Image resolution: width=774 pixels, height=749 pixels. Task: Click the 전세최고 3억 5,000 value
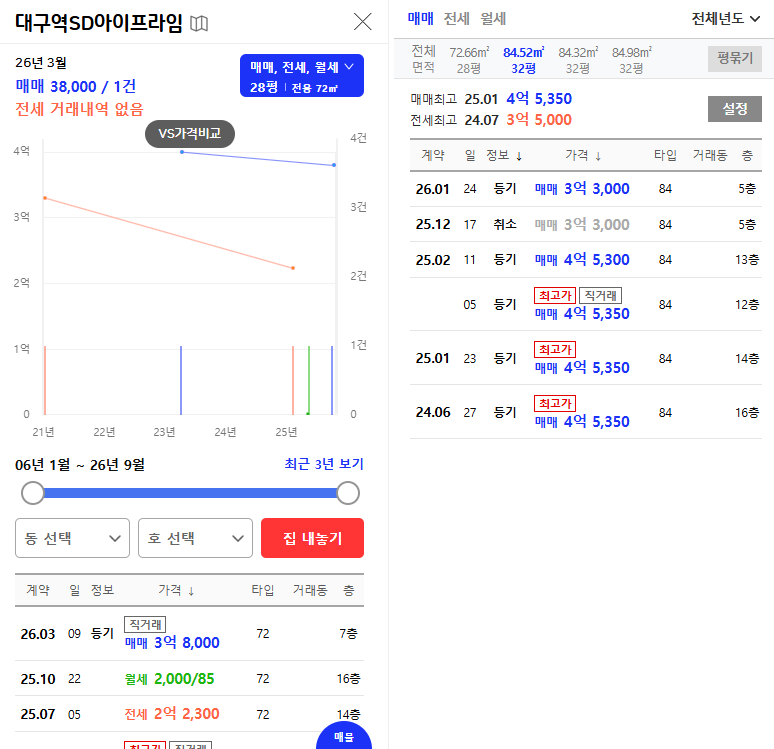click(539, 119)
